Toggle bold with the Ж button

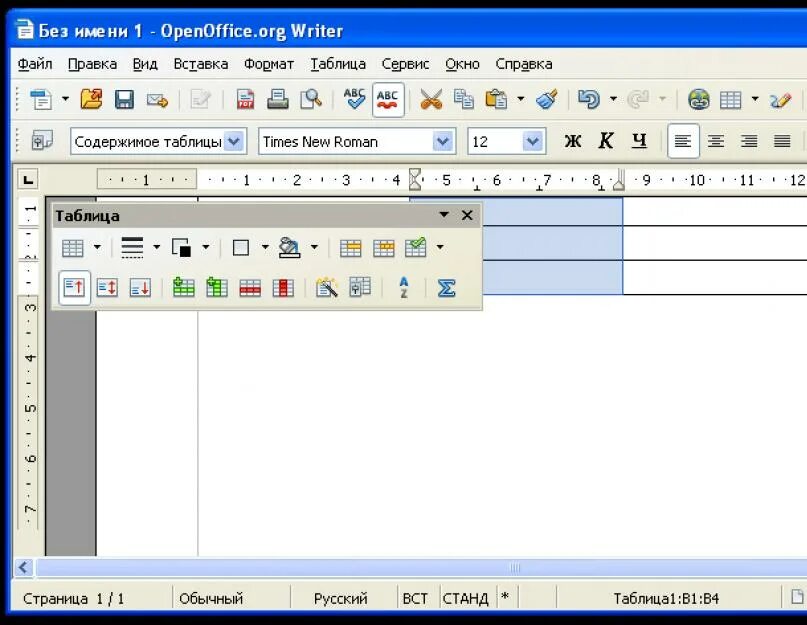[x=573, y=141]
